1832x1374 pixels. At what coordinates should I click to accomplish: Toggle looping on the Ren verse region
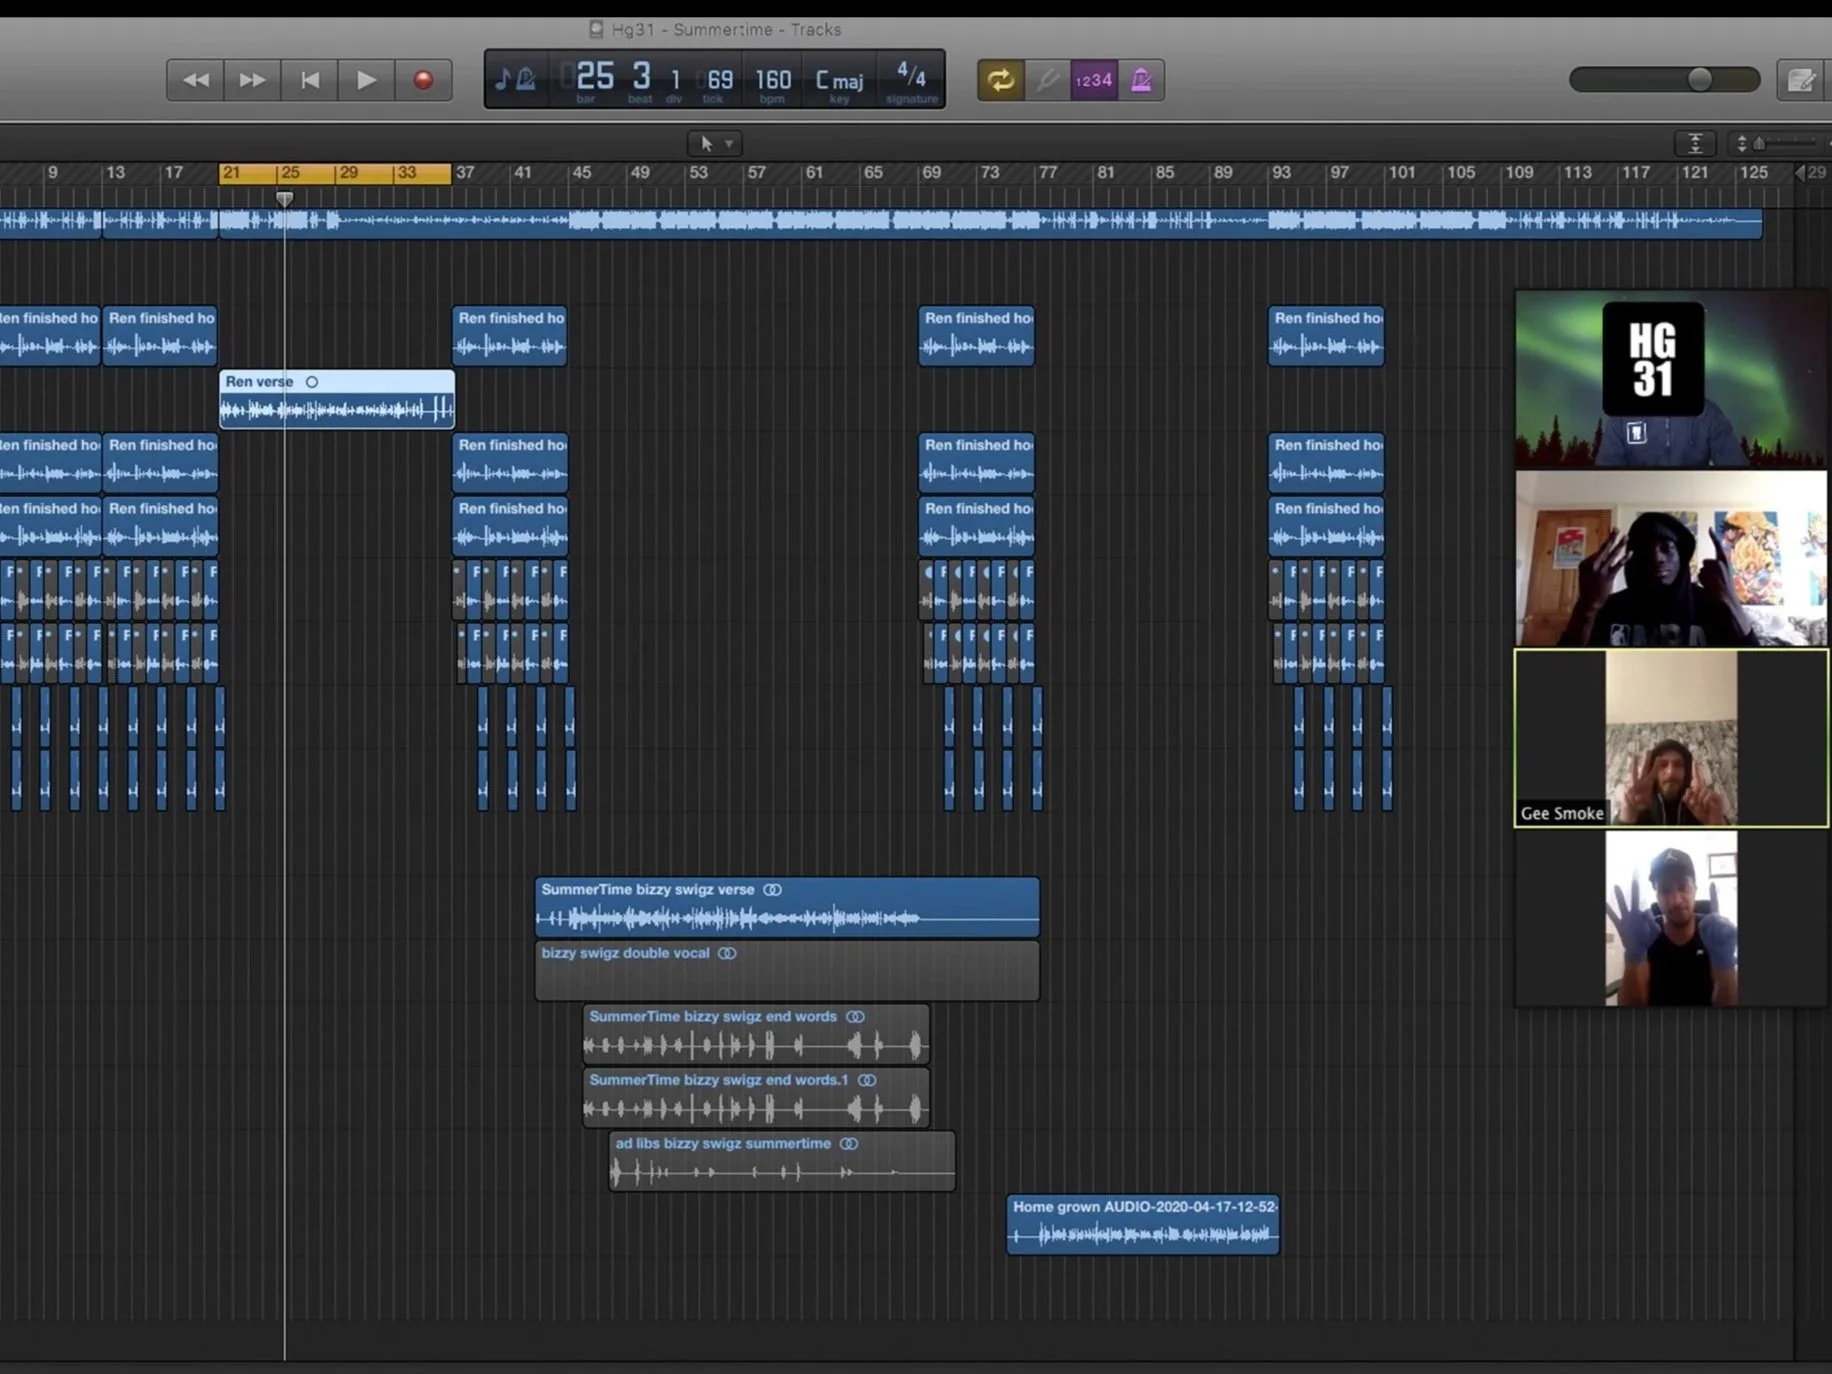coord(311,382)
